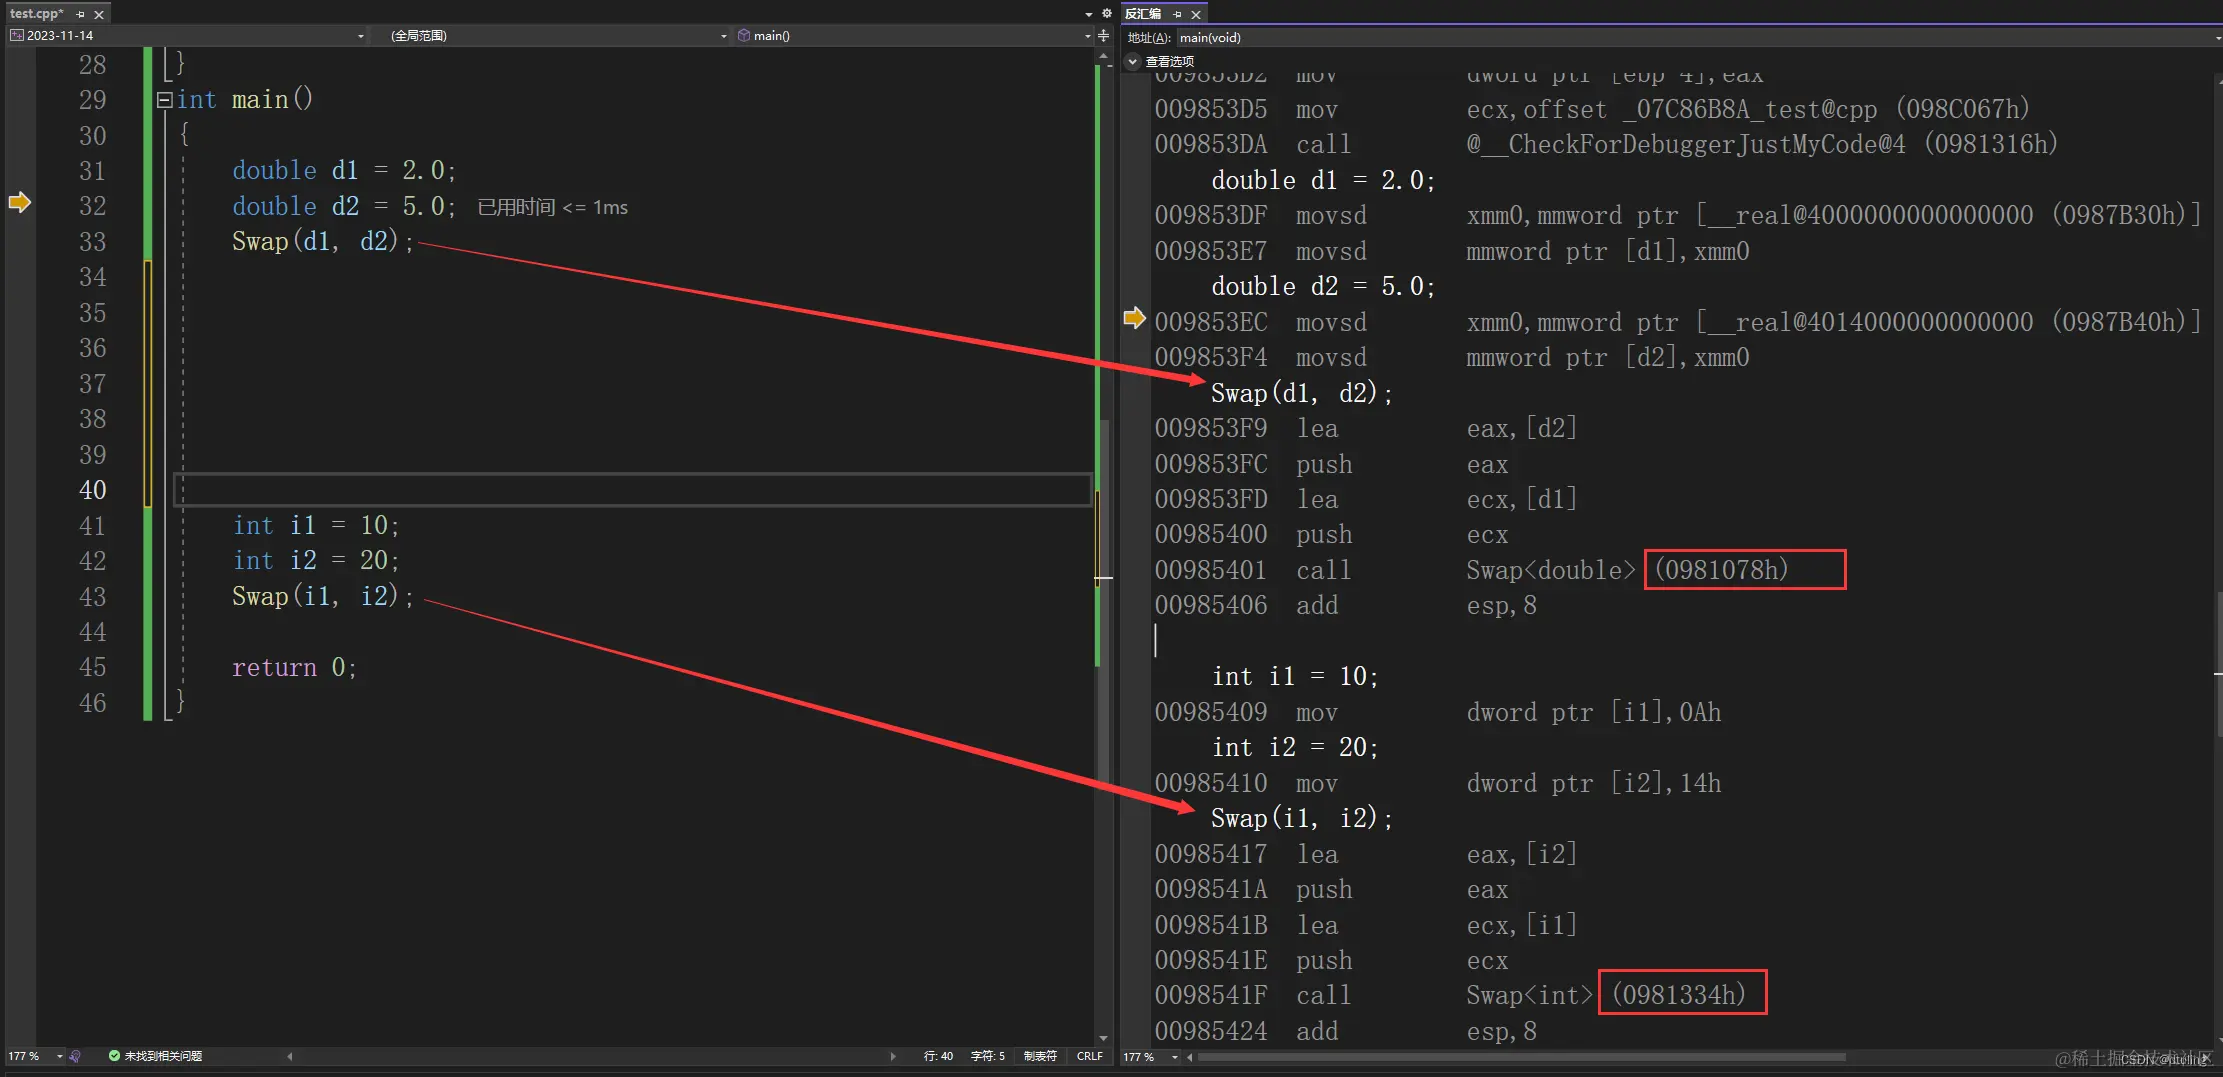Click the 009853FC 'push eax' instruction
The width and height of the screenshot is (2223, 1077).
click(x=1332, y=465)
